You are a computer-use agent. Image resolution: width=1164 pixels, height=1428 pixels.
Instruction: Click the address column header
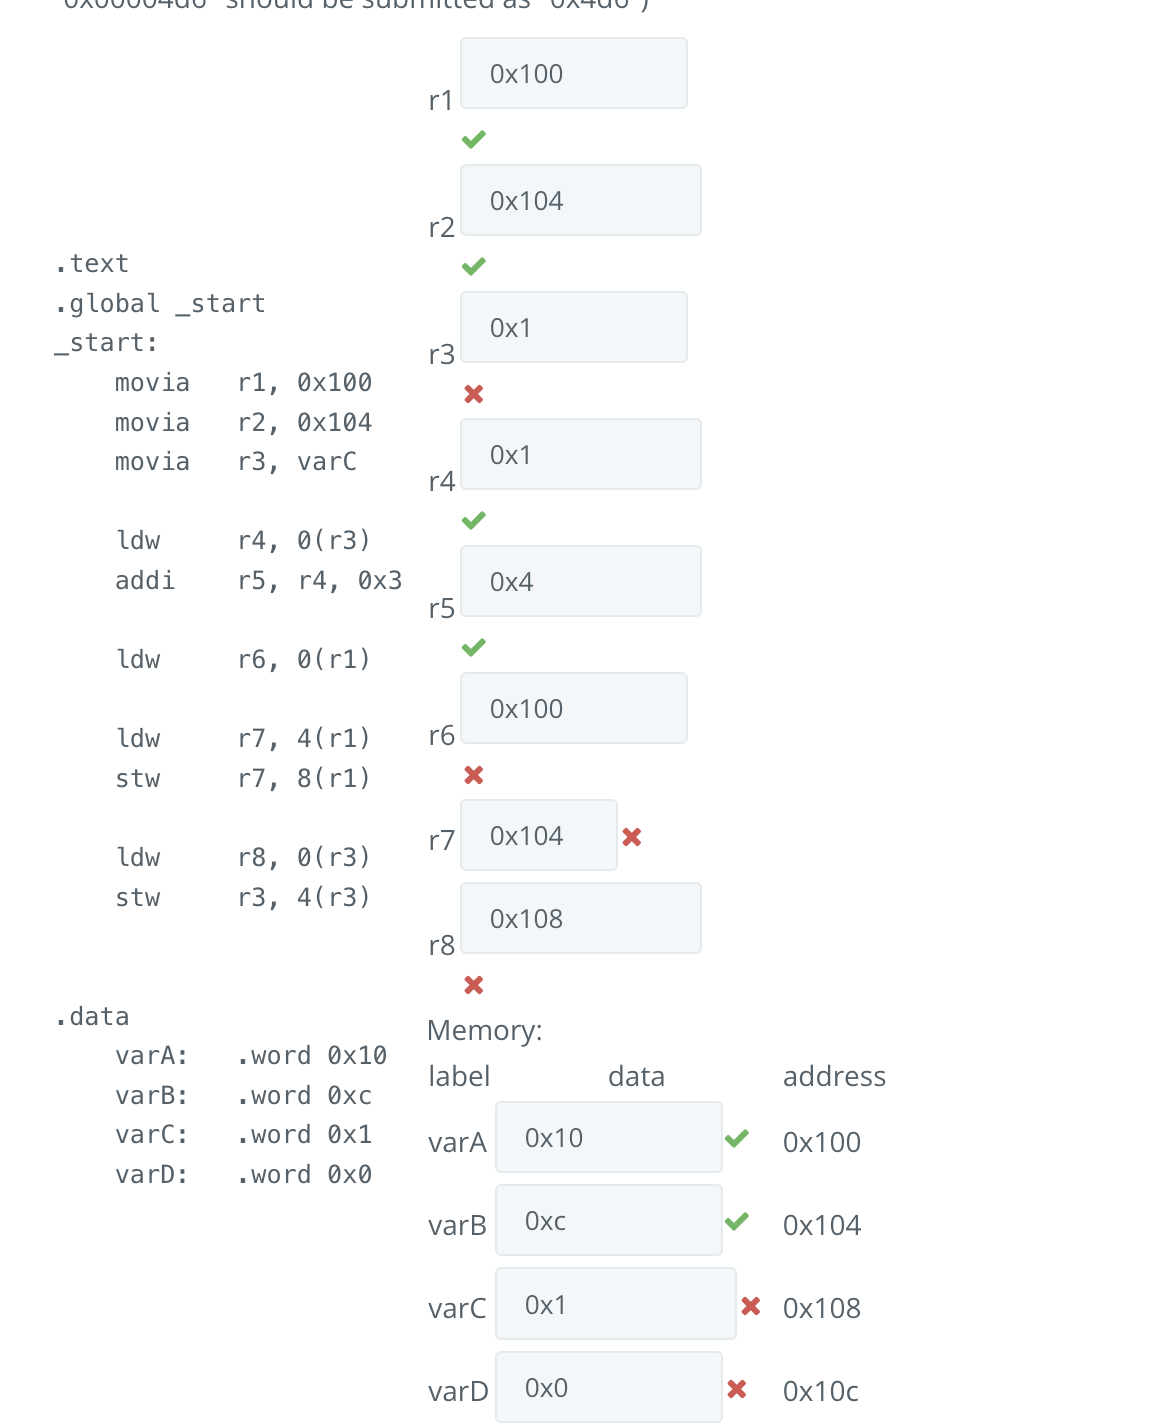834,1076
